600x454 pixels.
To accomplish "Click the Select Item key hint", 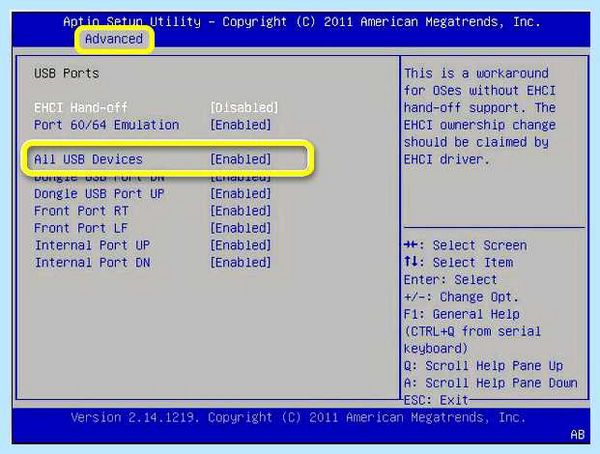I will tap(458, 263).
